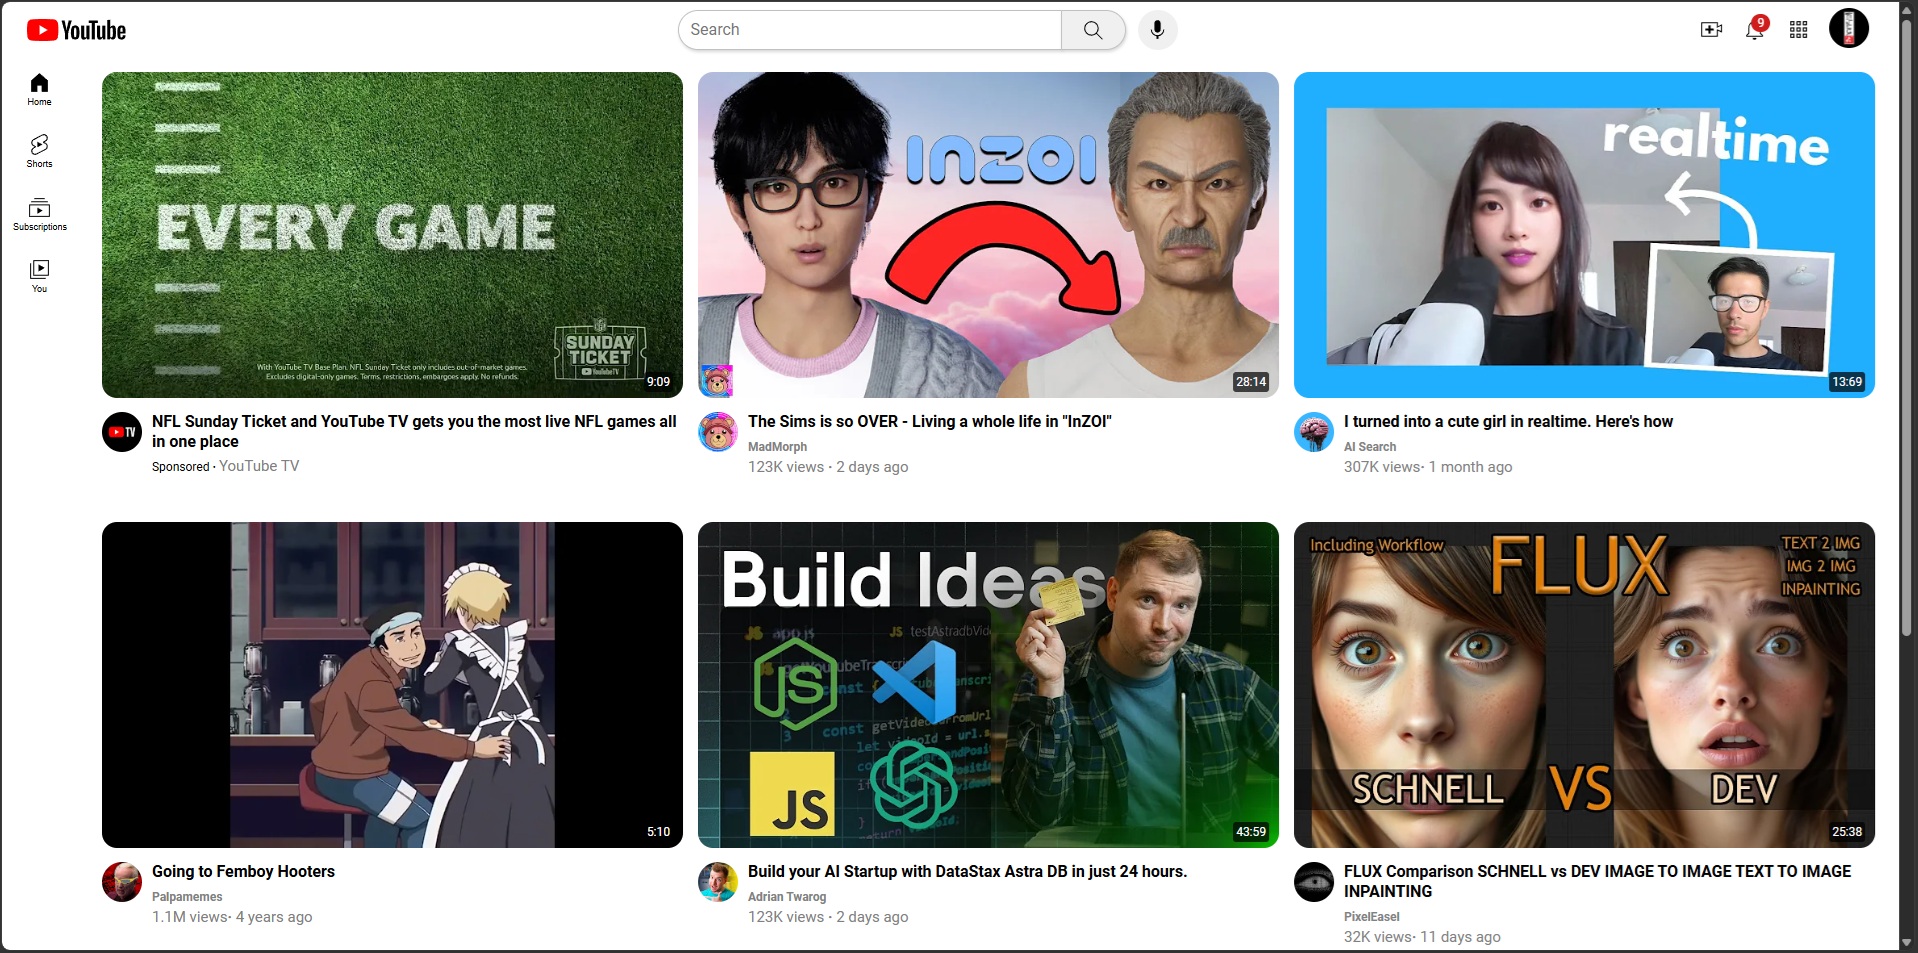Open Shorts in the sidebar
The height and width of the screenshot is (953, 1918).
pos(39,151)
